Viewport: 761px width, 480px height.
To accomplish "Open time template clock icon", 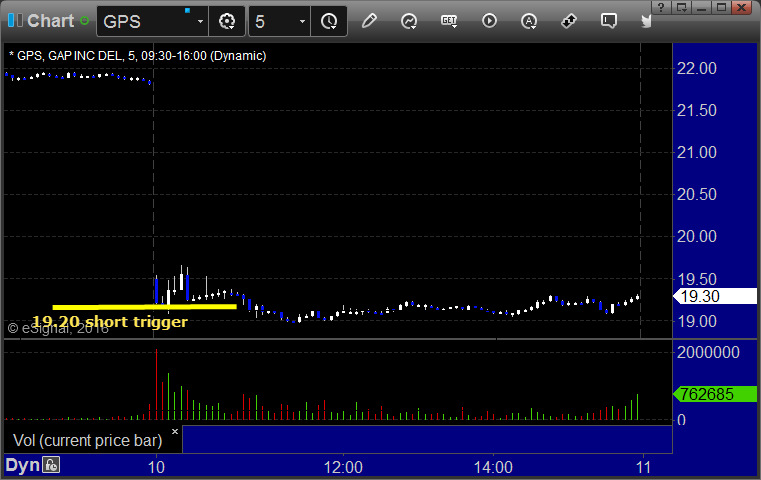I will (329, 20).
